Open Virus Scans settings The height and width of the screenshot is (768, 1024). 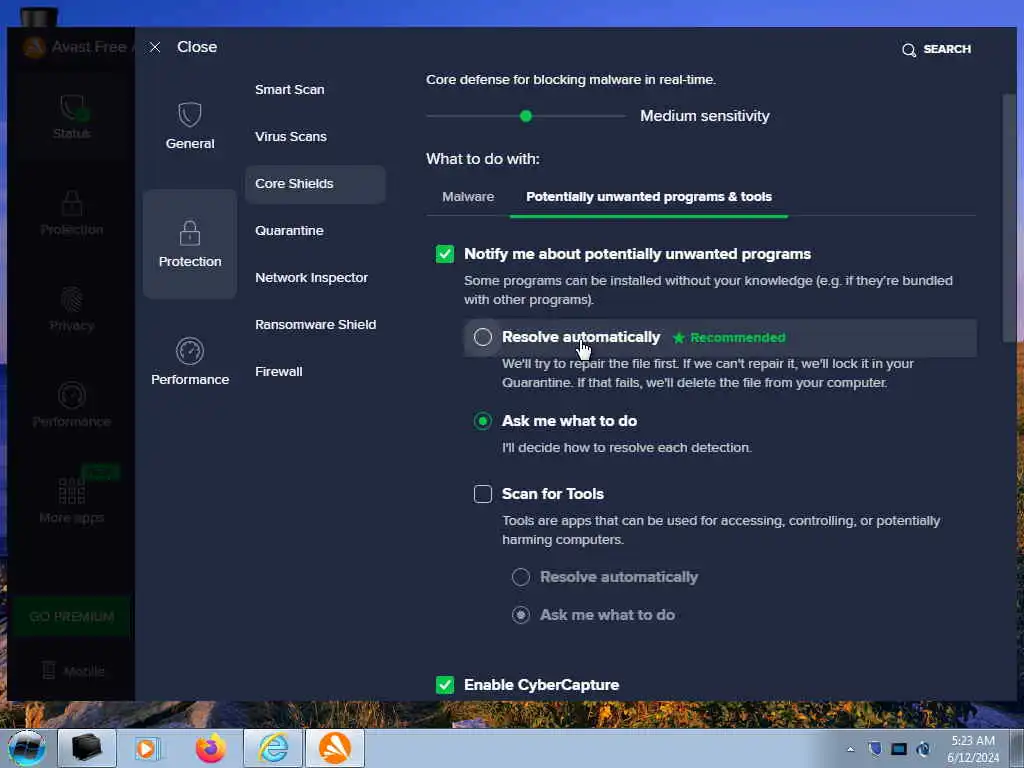pyautogui.click(x=291, y=136)
